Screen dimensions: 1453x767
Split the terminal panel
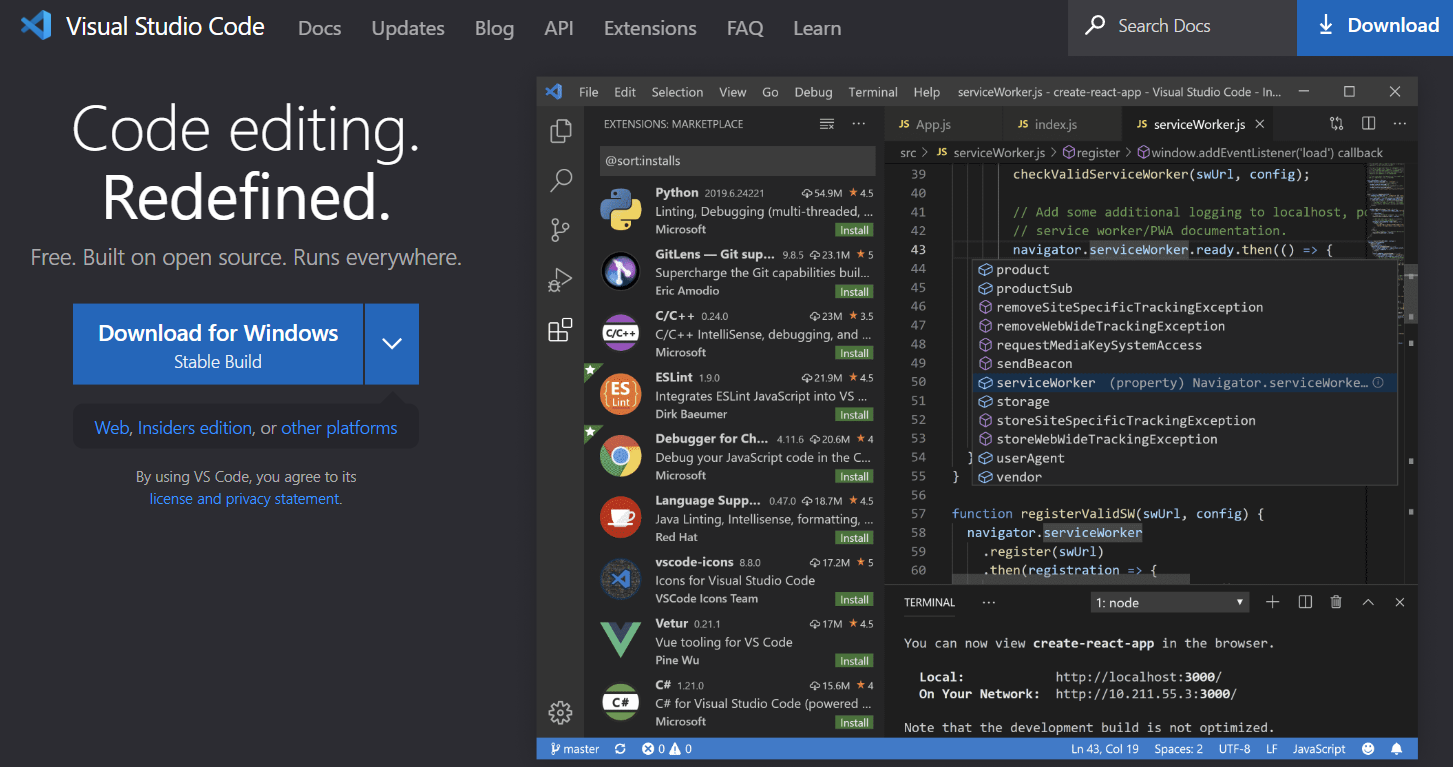coord(1305,602)
